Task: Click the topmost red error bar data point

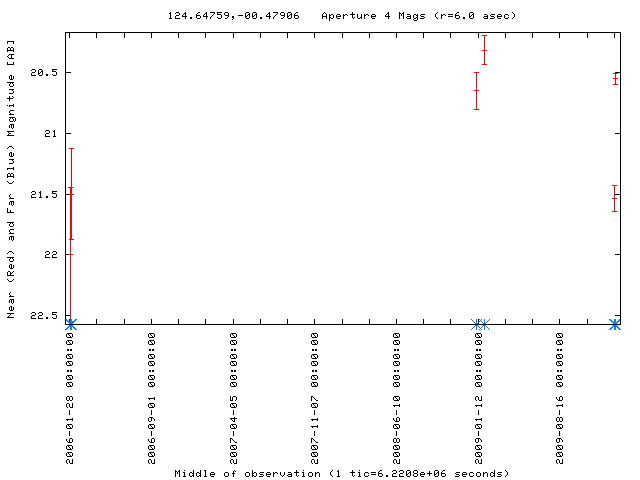Action: click(484, 50)
